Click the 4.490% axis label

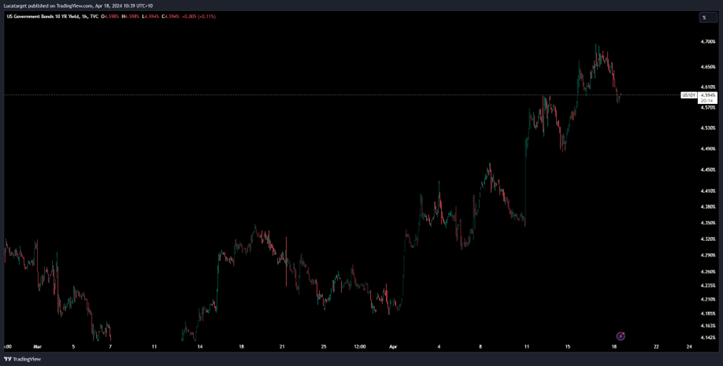(707, 148)
